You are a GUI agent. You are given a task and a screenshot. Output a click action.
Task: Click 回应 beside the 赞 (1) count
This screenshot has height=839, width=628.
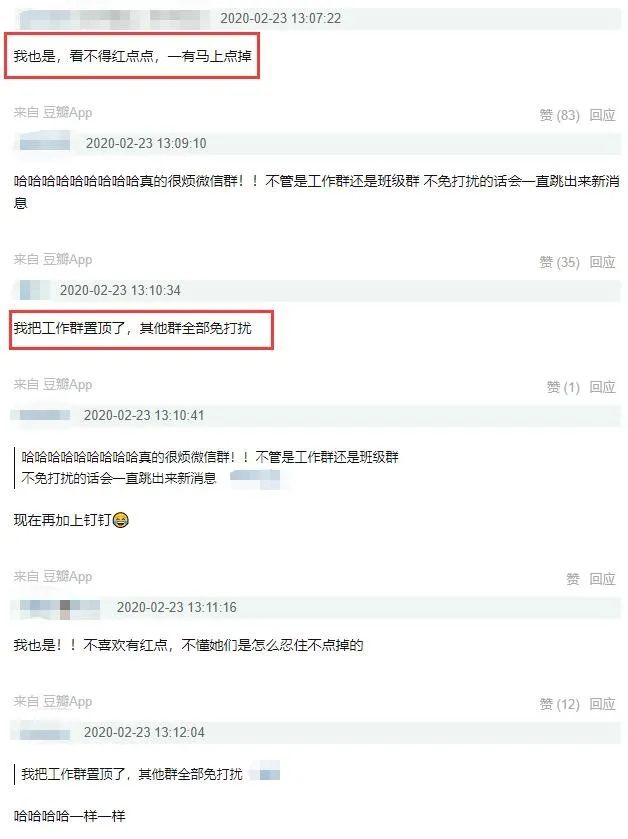coord(602,387)
